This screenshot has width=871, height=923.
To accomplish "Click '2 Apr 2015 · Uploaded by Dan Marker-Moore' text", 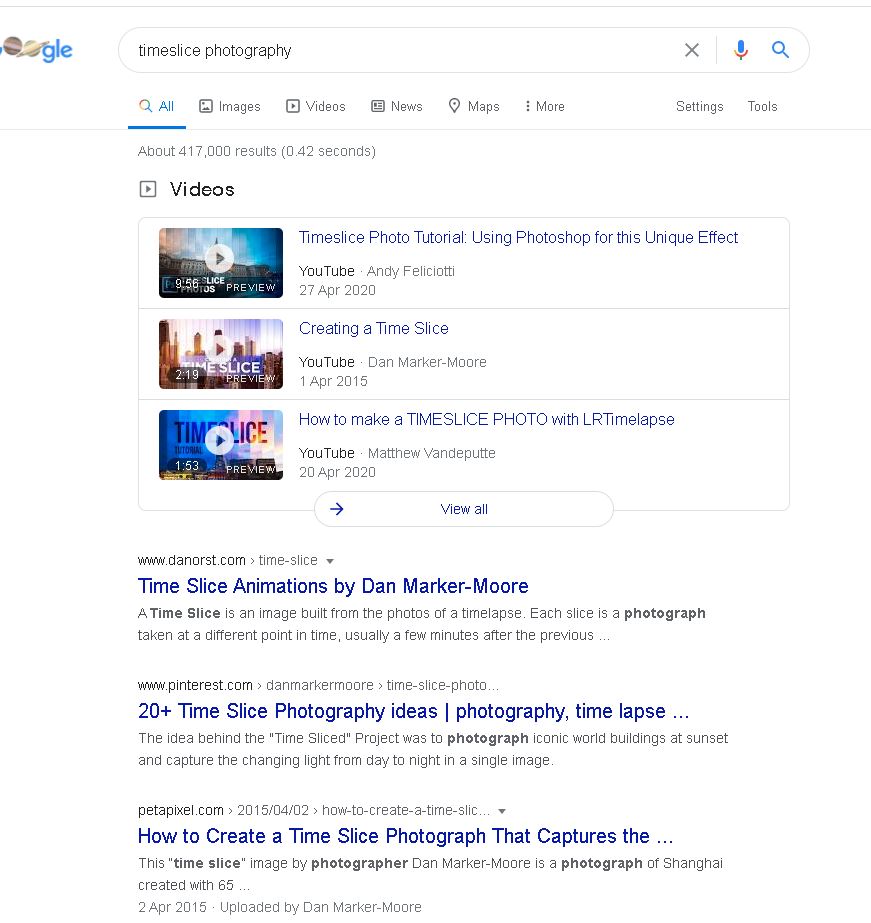I will coord(280,907).
